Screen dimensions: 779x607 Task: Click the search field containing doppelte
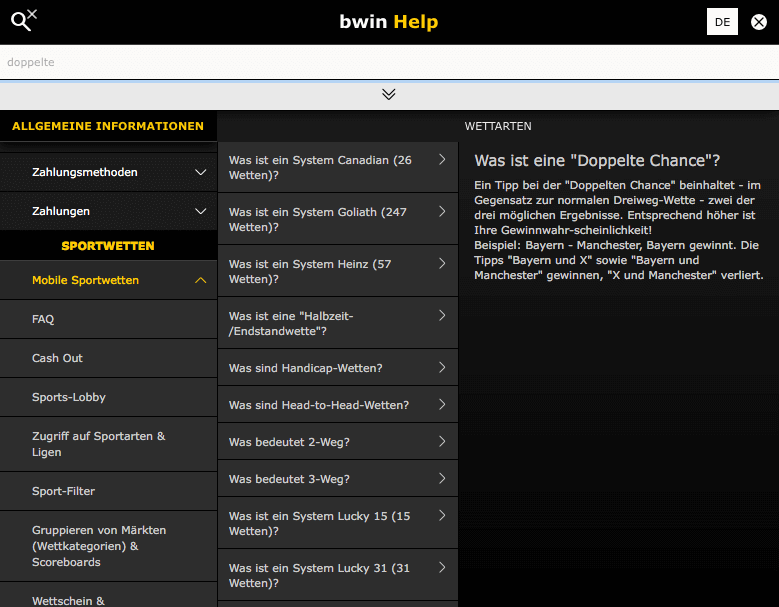tap(390, 62)
